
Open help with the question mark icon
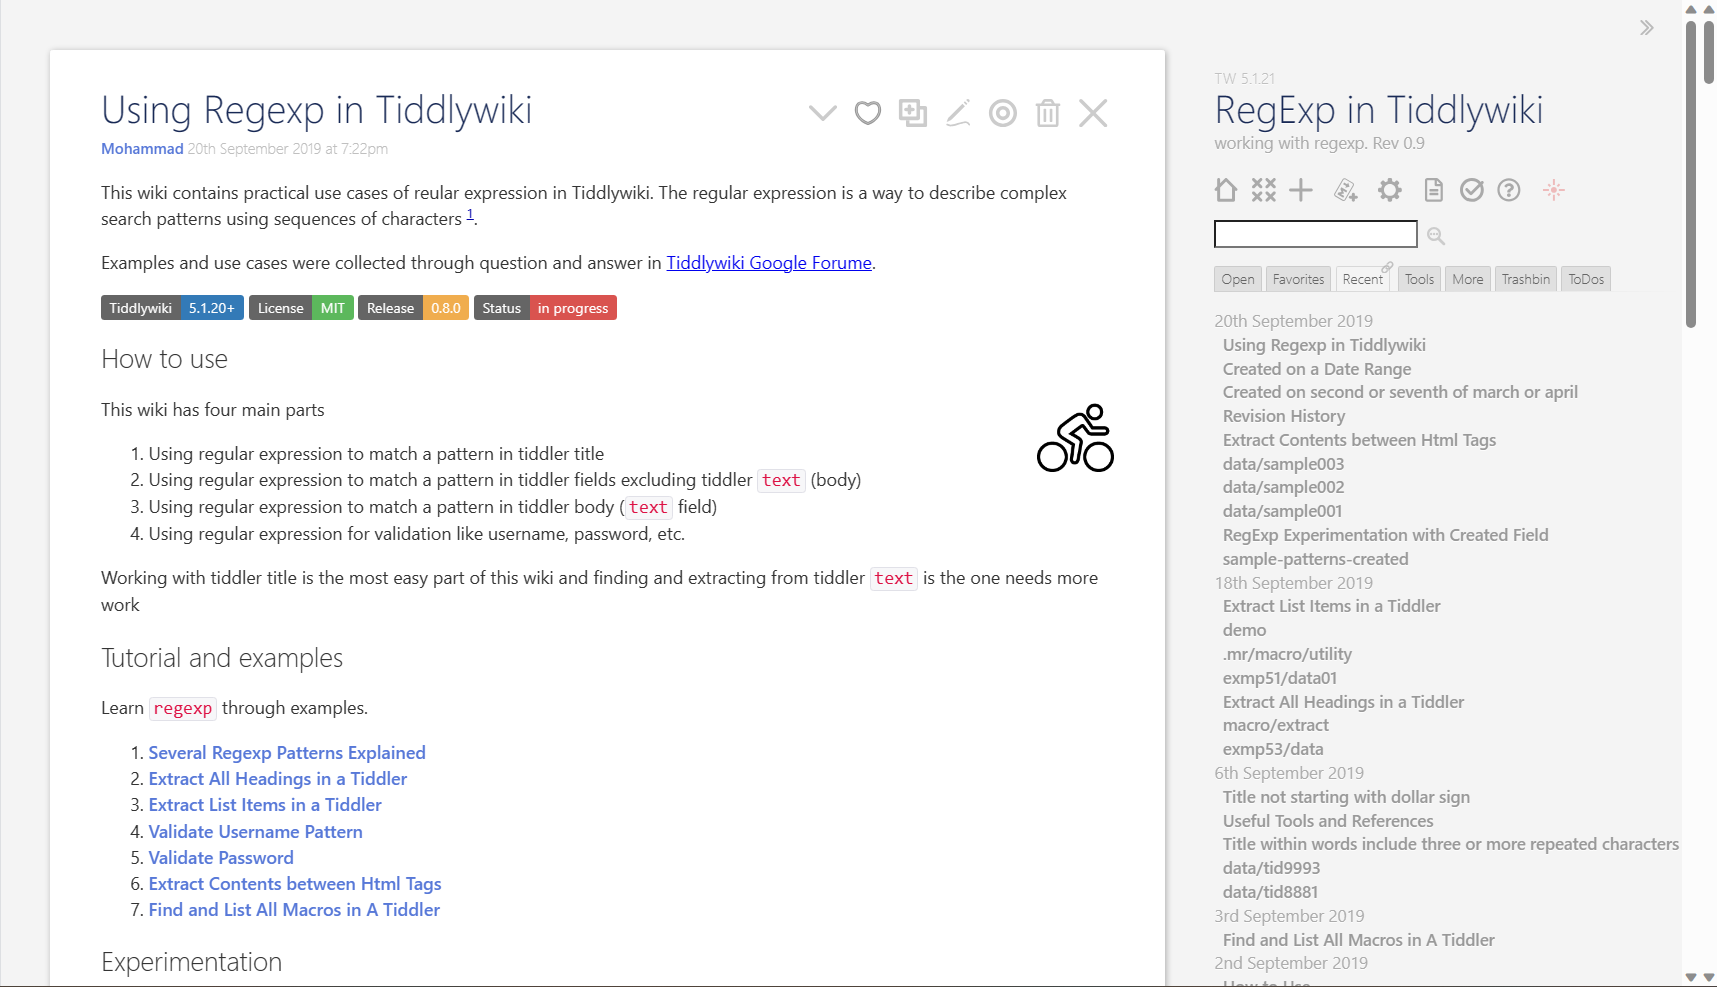click(x=1509, y=190)
